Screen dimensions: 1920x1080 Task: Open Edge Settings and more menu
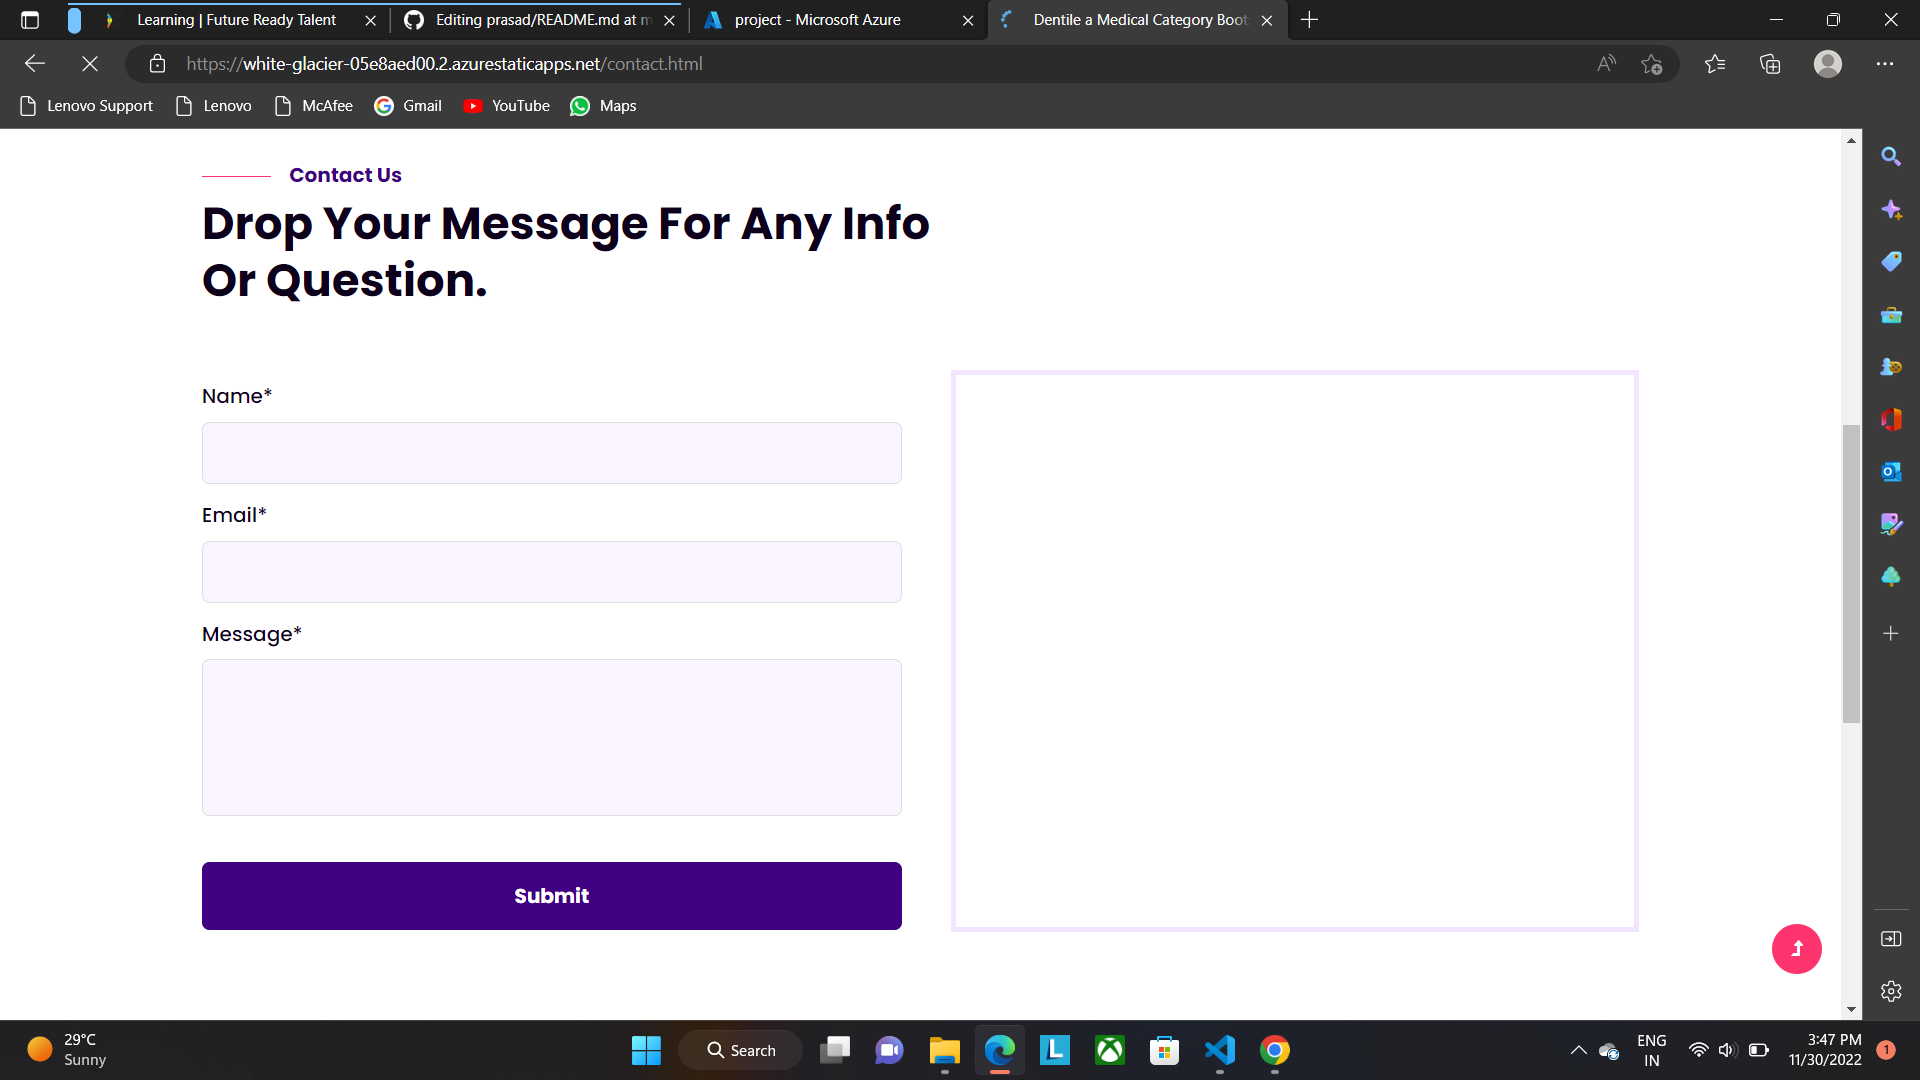point(1885,64)
